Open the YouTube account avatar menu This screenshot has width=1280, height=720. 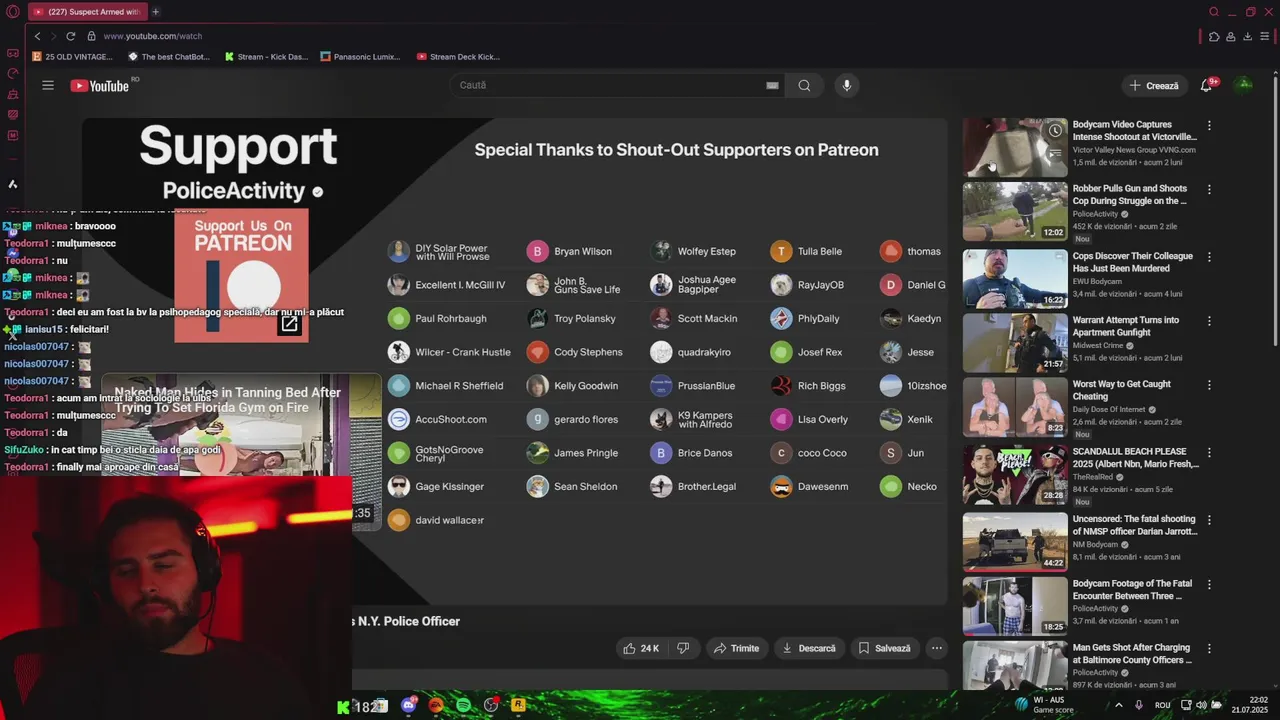[x=1245, y=85]
